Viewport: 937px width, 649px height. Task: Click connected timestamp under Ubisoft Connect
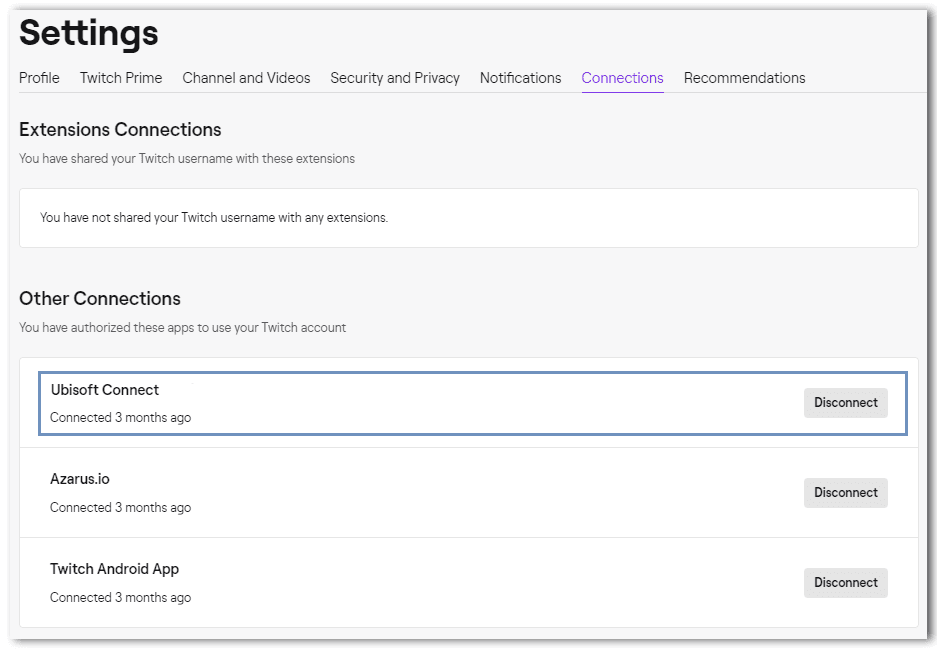pos(120,418)
